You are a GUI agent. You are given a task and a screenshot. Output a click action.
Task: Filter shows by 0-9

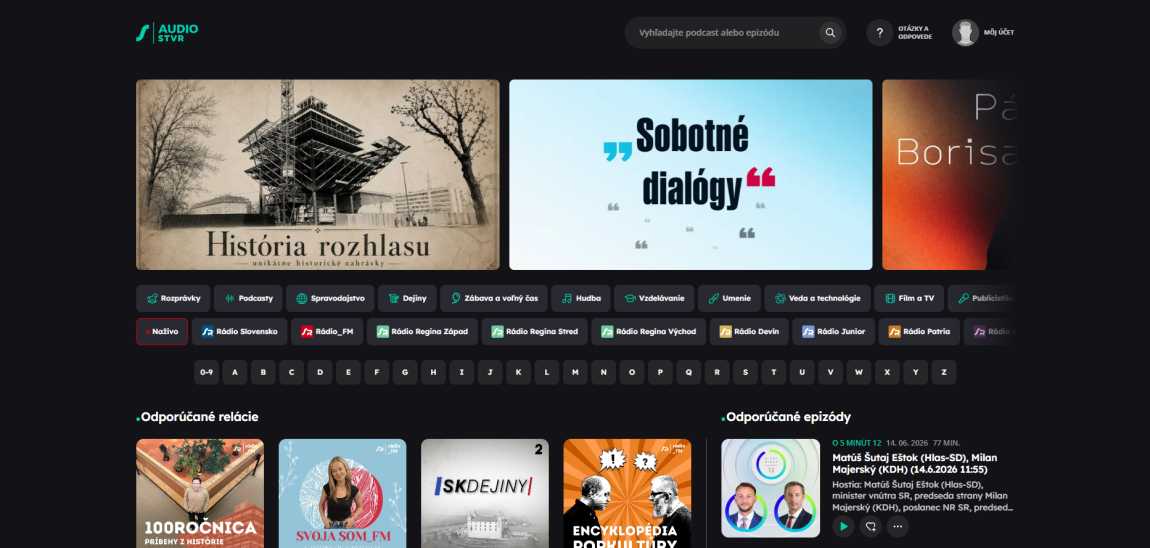[206, 372]
